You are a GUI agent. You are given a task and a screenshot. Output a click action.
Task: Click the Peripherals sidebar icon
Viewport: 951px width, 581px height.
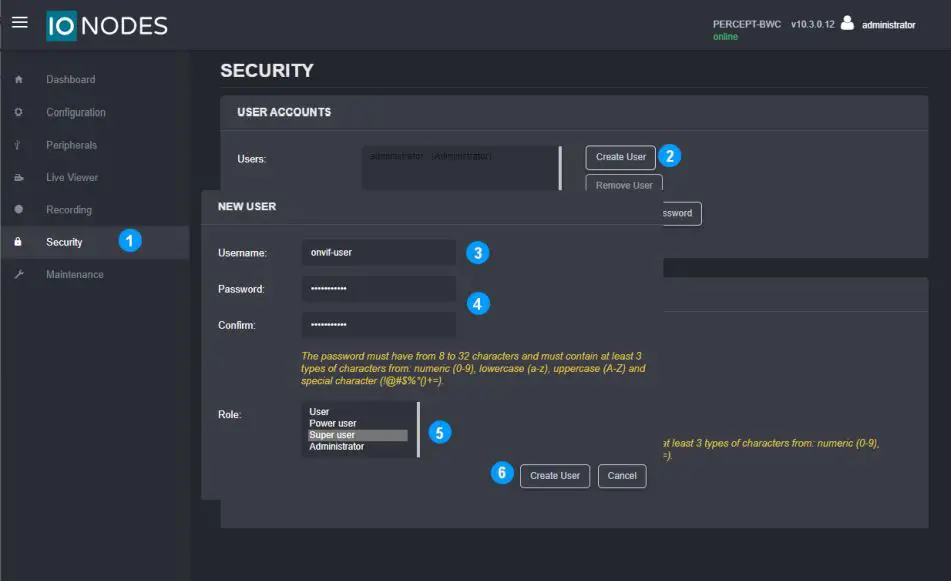click(18, 145)
